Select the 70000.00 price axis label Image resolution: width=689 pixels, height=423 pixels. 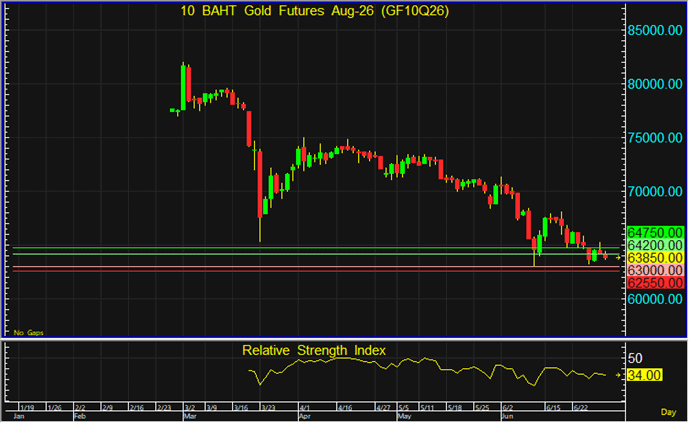655,192
